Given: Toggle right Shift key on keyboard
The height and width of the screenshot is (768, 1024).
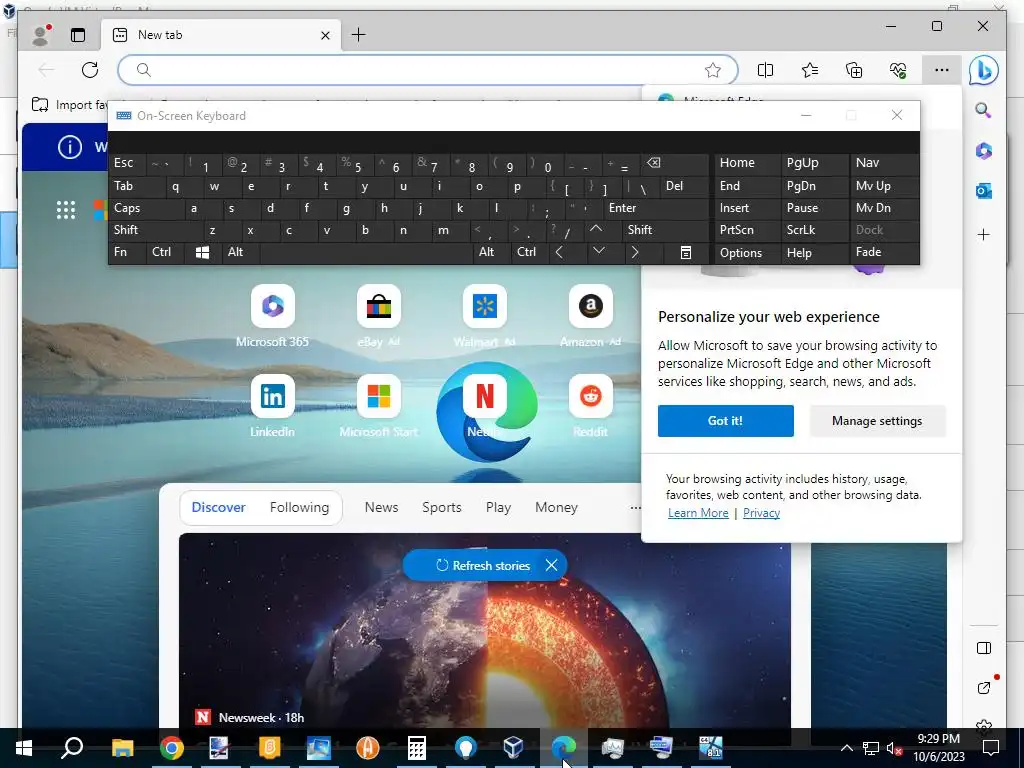Looking at the screenshot, I should coord(665,230).
